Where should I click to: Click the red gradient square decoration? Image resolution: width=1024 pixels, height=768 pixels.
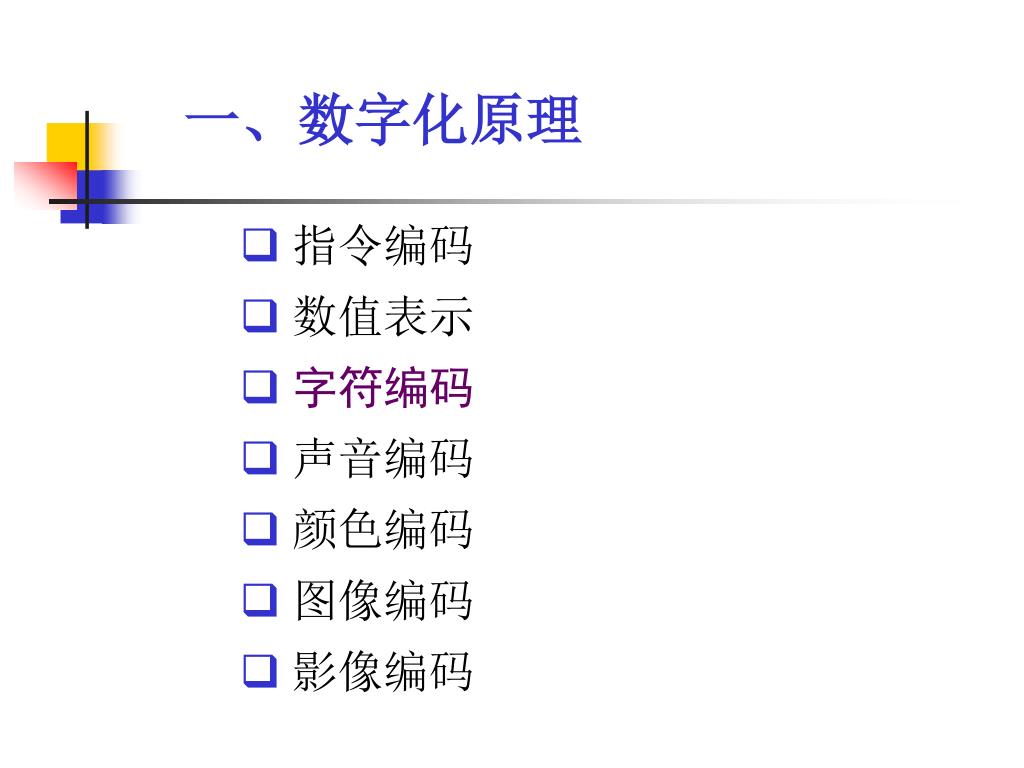coord(45,184)
